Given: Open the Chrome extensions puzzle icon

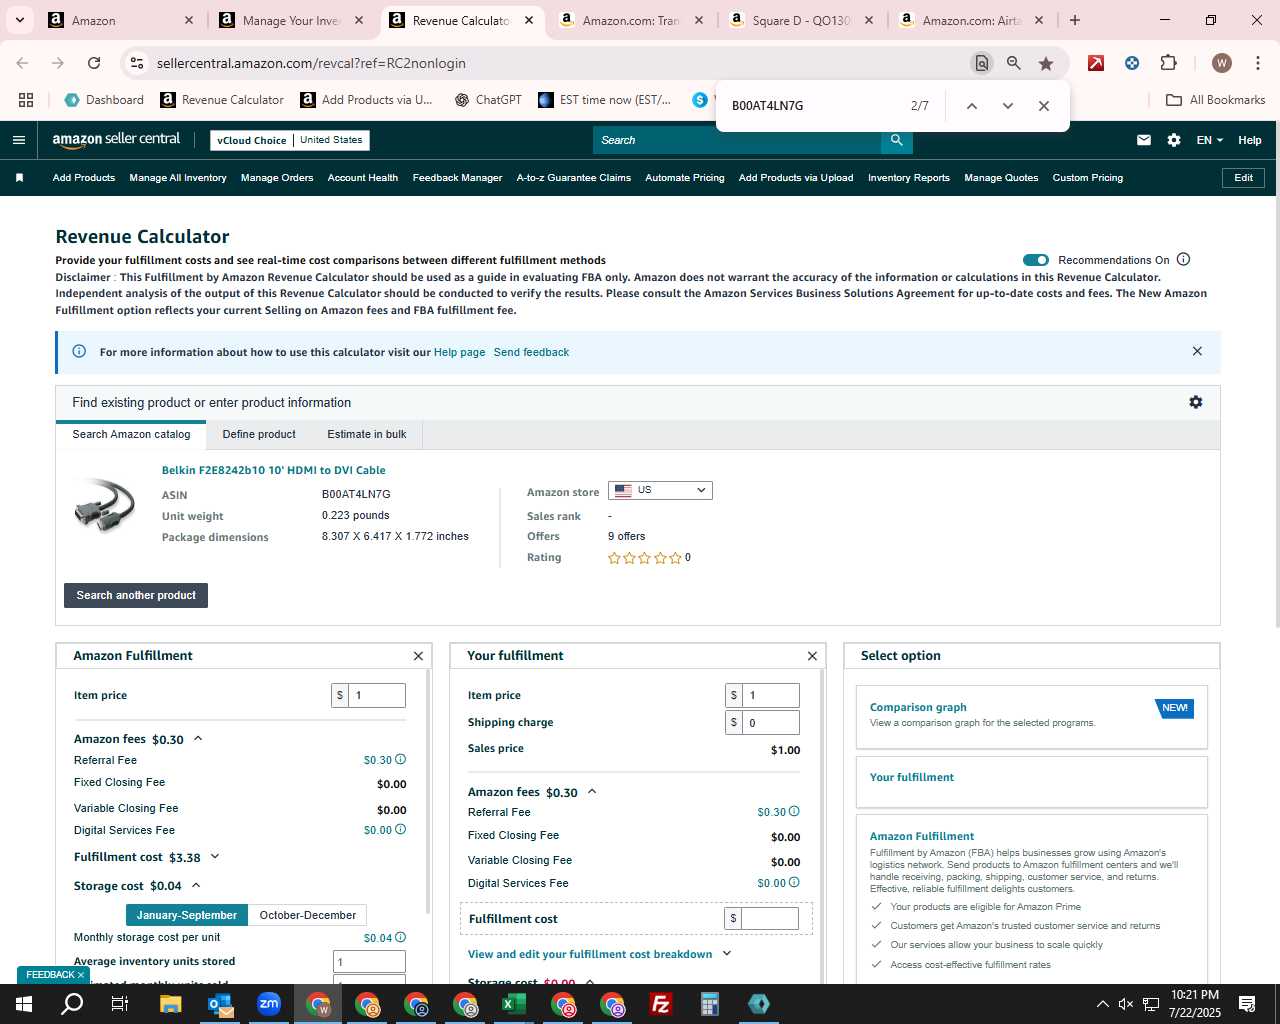Looking at the screenshot, I should point(1168,63).
